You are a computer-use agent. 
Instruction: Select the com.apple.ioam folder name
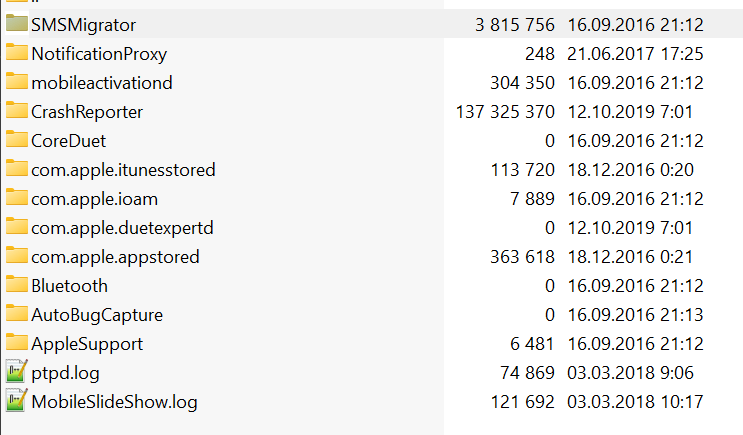click(94, 199)
